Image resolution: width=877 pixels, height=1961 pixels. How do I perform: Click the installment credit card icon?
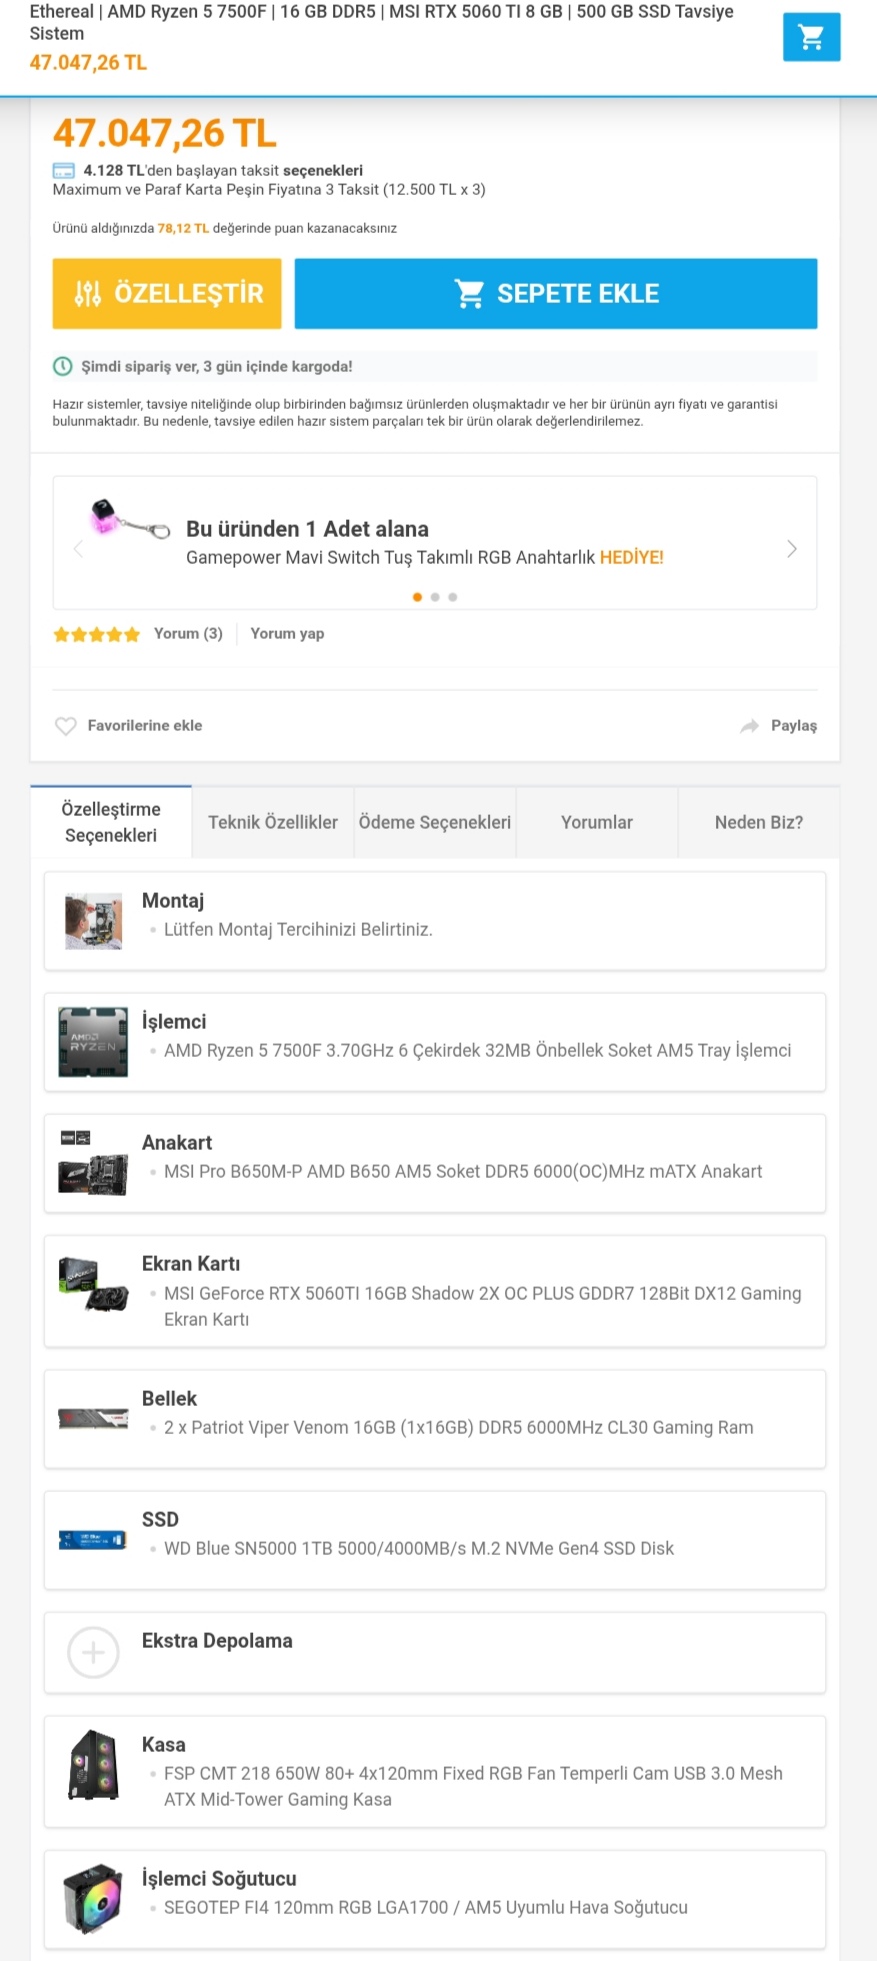click(63, 171)
